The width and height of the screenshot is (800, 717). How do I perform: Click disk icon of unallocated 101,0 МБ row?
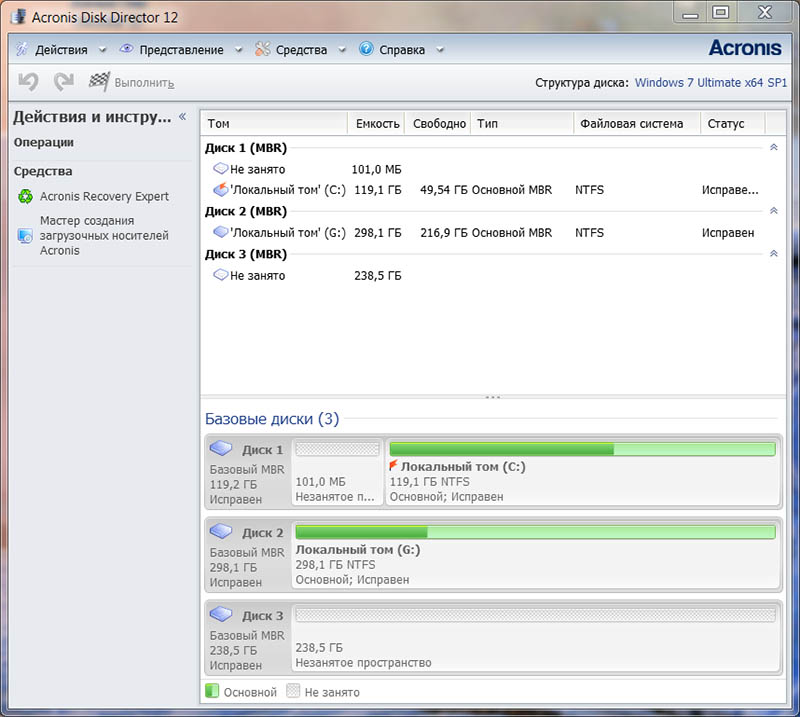pyautogui.click(x=220, y=168)
